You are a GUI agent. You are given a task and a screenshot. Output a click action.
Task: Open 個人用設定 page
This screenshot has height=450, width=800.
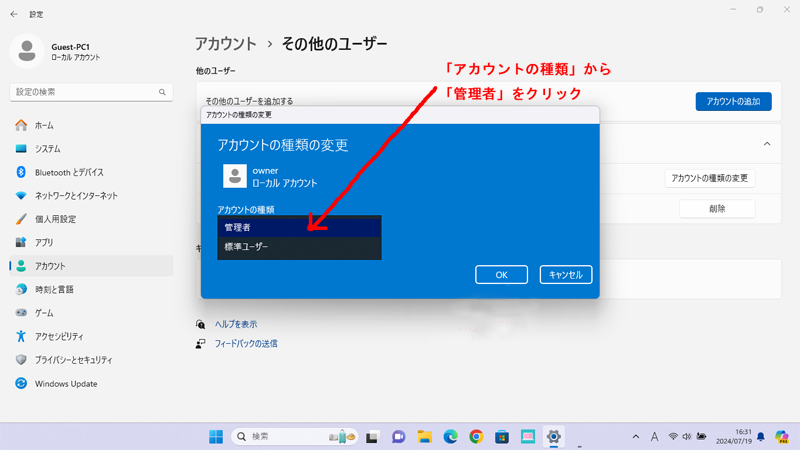coord(55,219)
